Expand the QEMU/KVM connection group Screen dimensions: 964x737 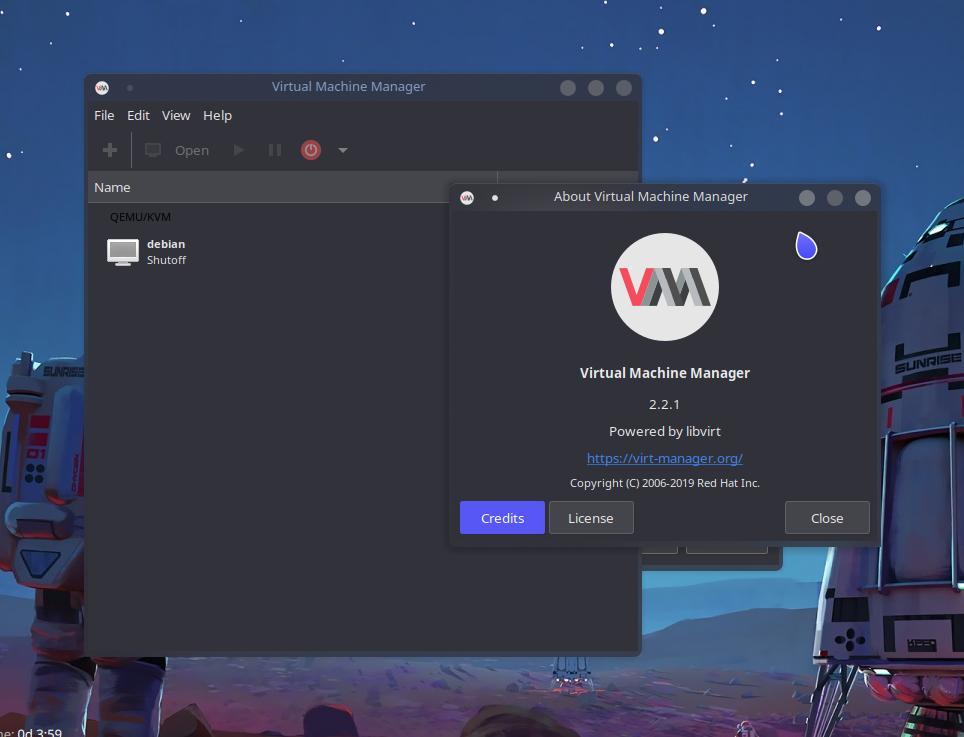[x=140, y=216]
